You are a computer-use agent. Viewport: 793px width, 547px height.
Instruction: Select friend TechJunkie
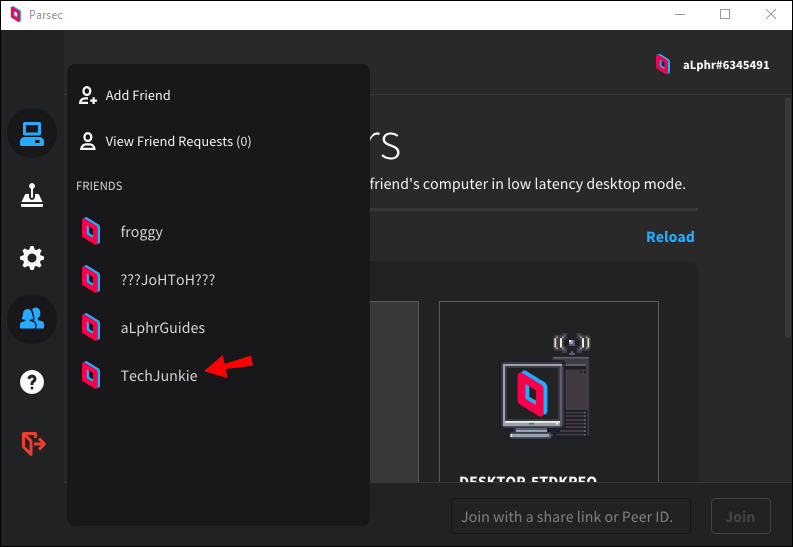(159, 376)
